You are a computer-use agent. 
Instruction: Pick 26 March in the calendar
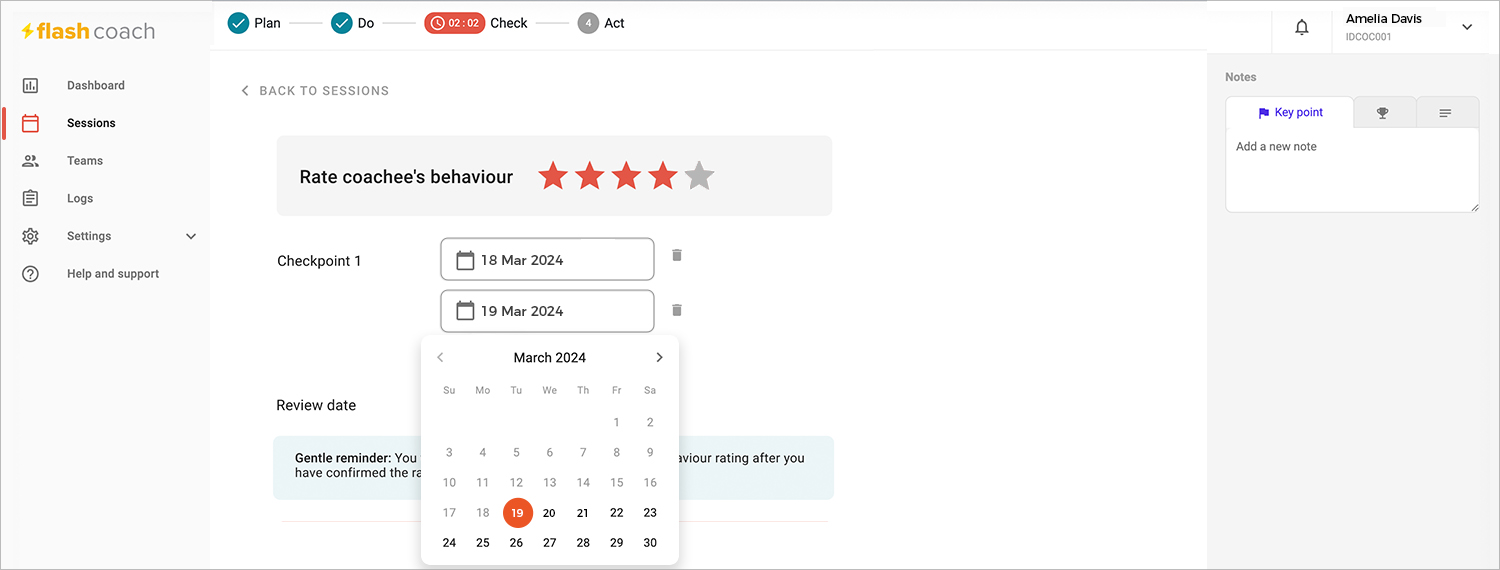tap(516, 543)
